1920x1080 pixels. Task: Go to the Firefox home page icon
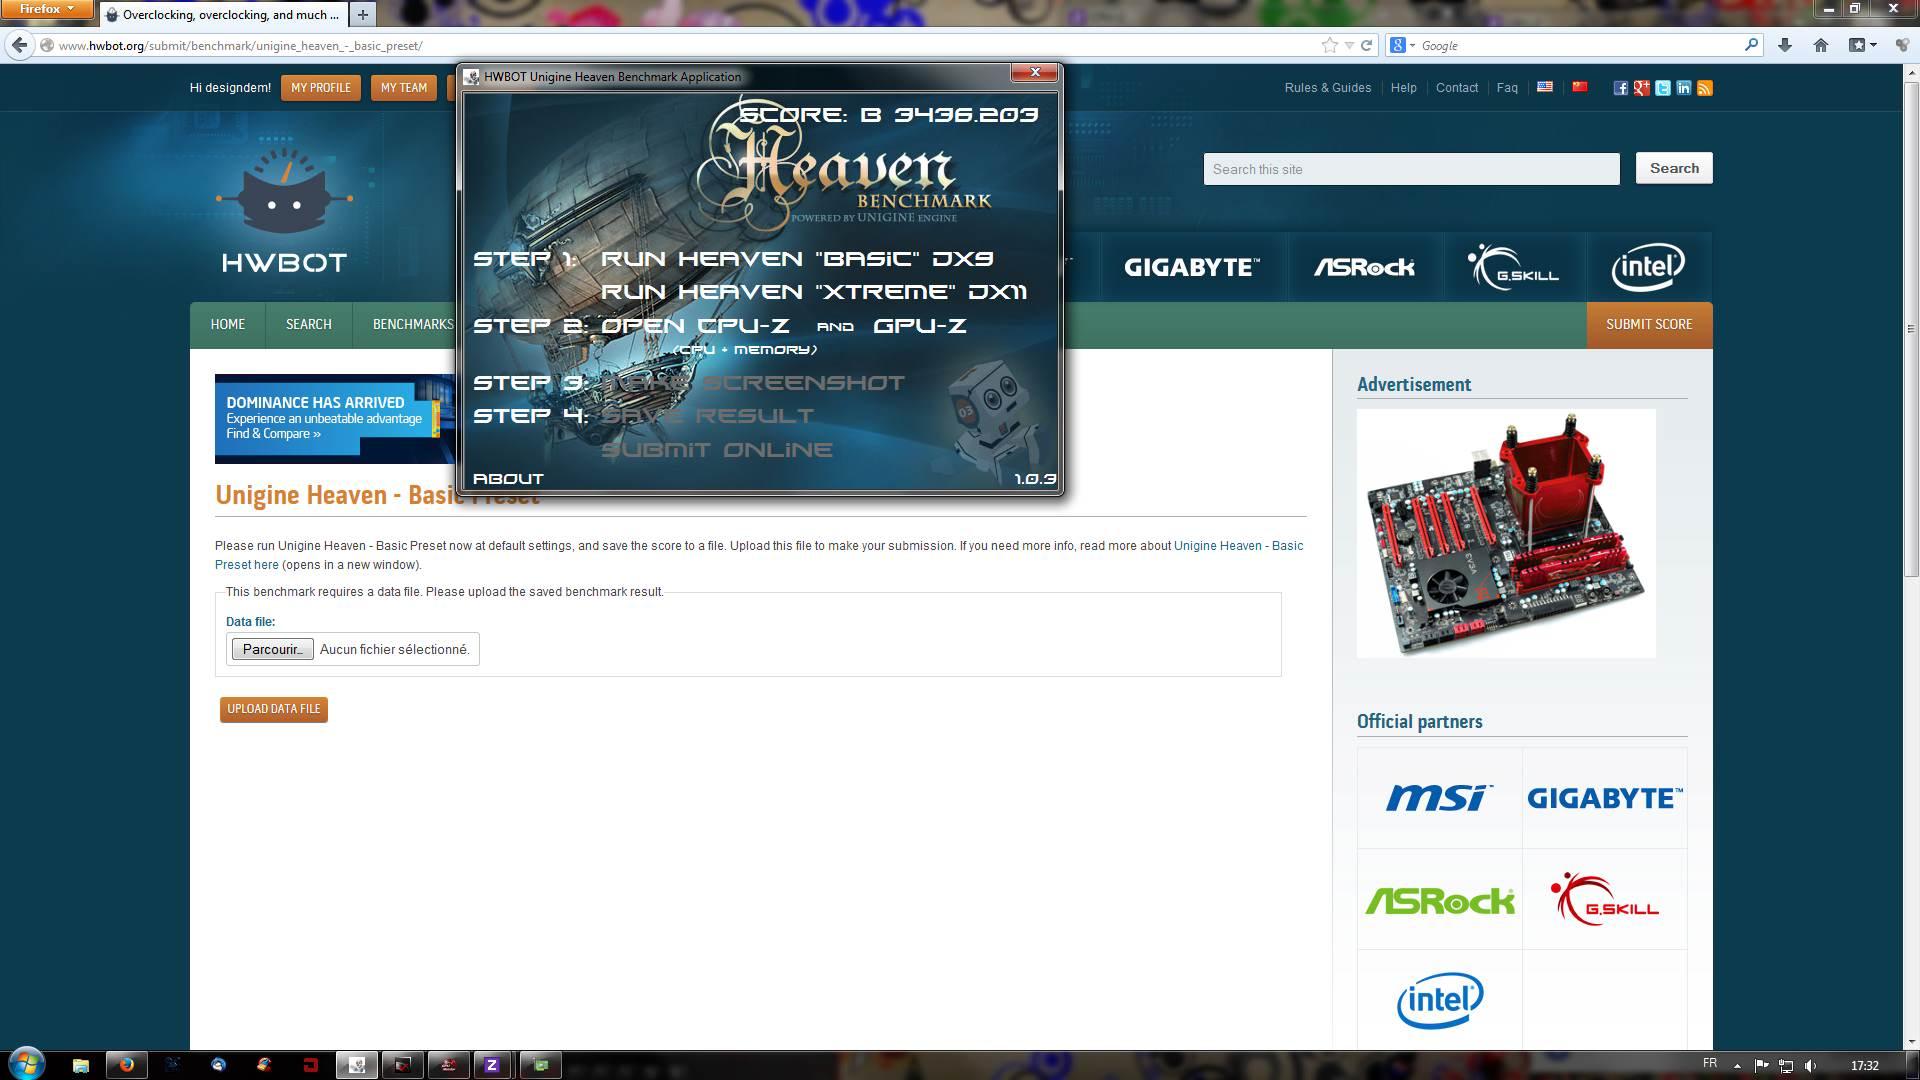(x=1821, y=45)
